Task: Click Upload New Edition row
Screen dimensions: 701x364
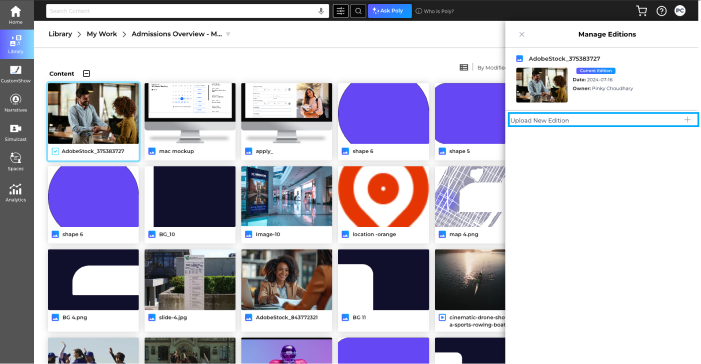Action: coord(603,120)
